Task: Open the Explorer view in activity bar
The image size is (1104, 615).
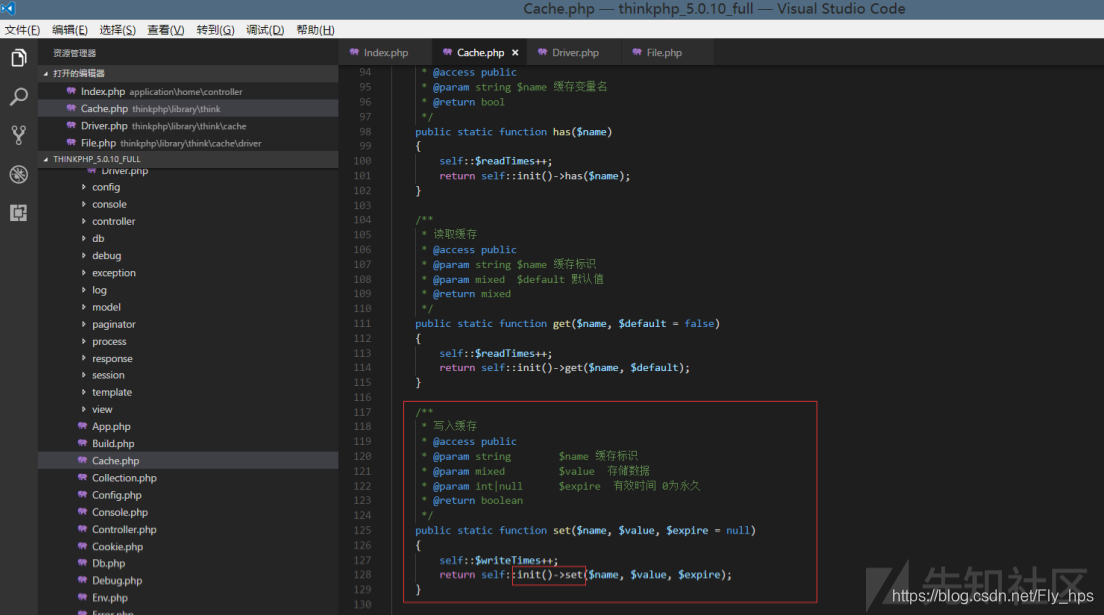Action: tap(19, 58)
